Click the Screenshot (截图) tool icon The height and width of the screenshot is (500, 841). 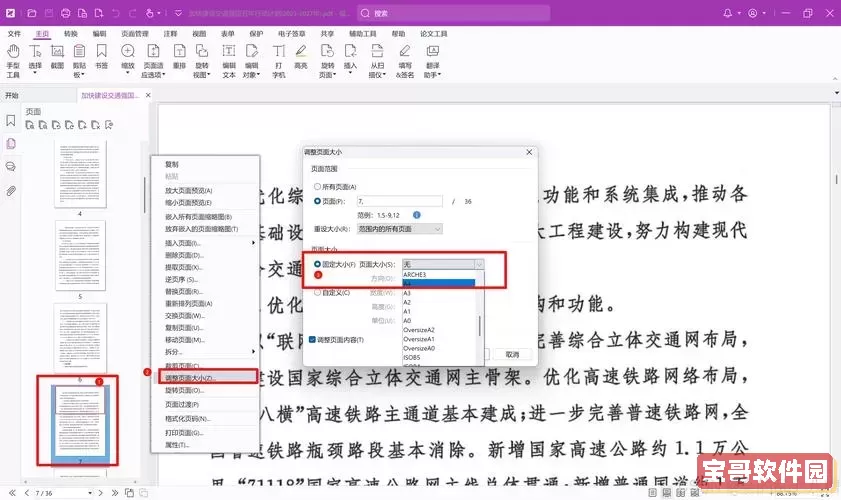point(57,52)
